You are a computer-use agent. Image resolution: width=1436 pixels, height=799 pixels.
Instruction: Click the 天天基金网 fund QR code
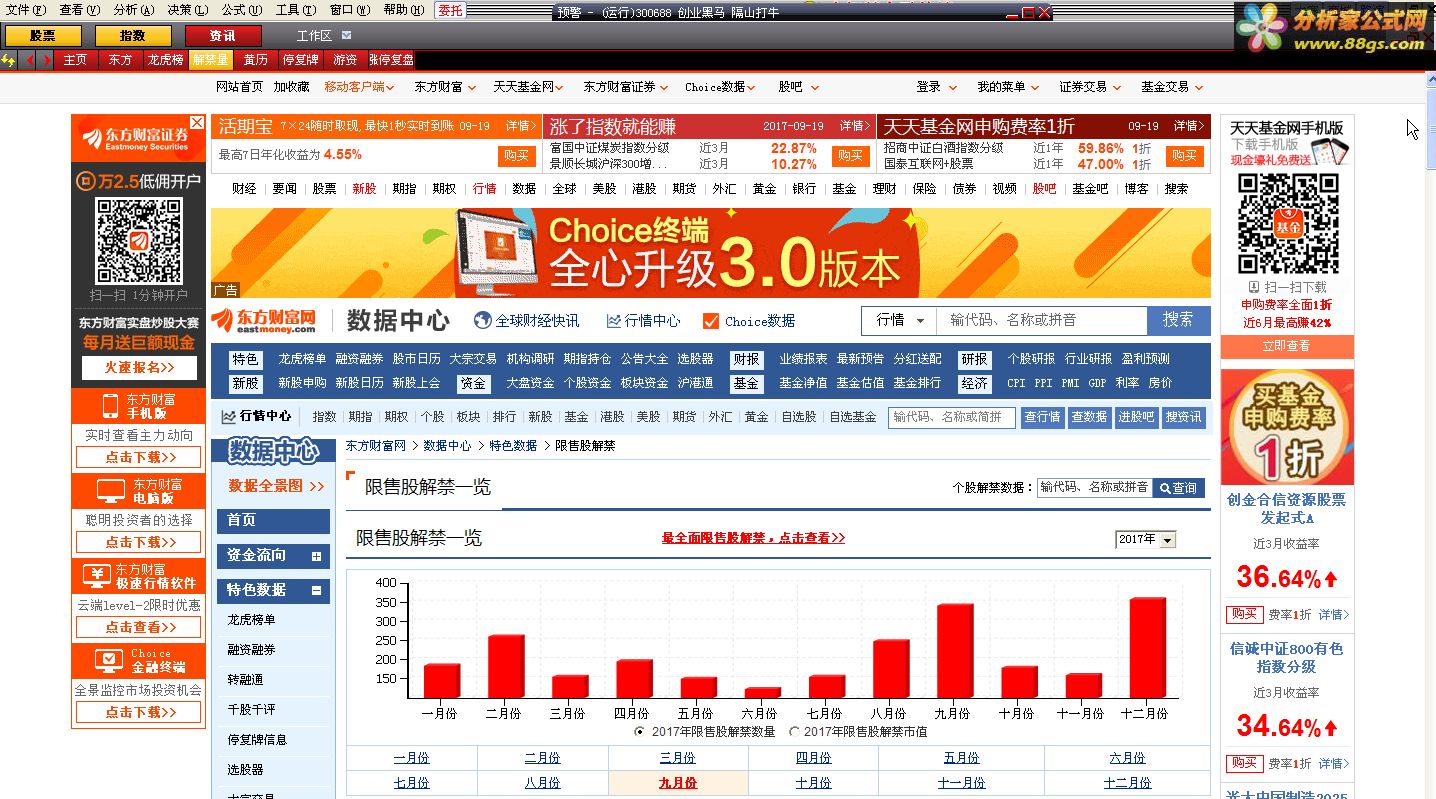1288,223
